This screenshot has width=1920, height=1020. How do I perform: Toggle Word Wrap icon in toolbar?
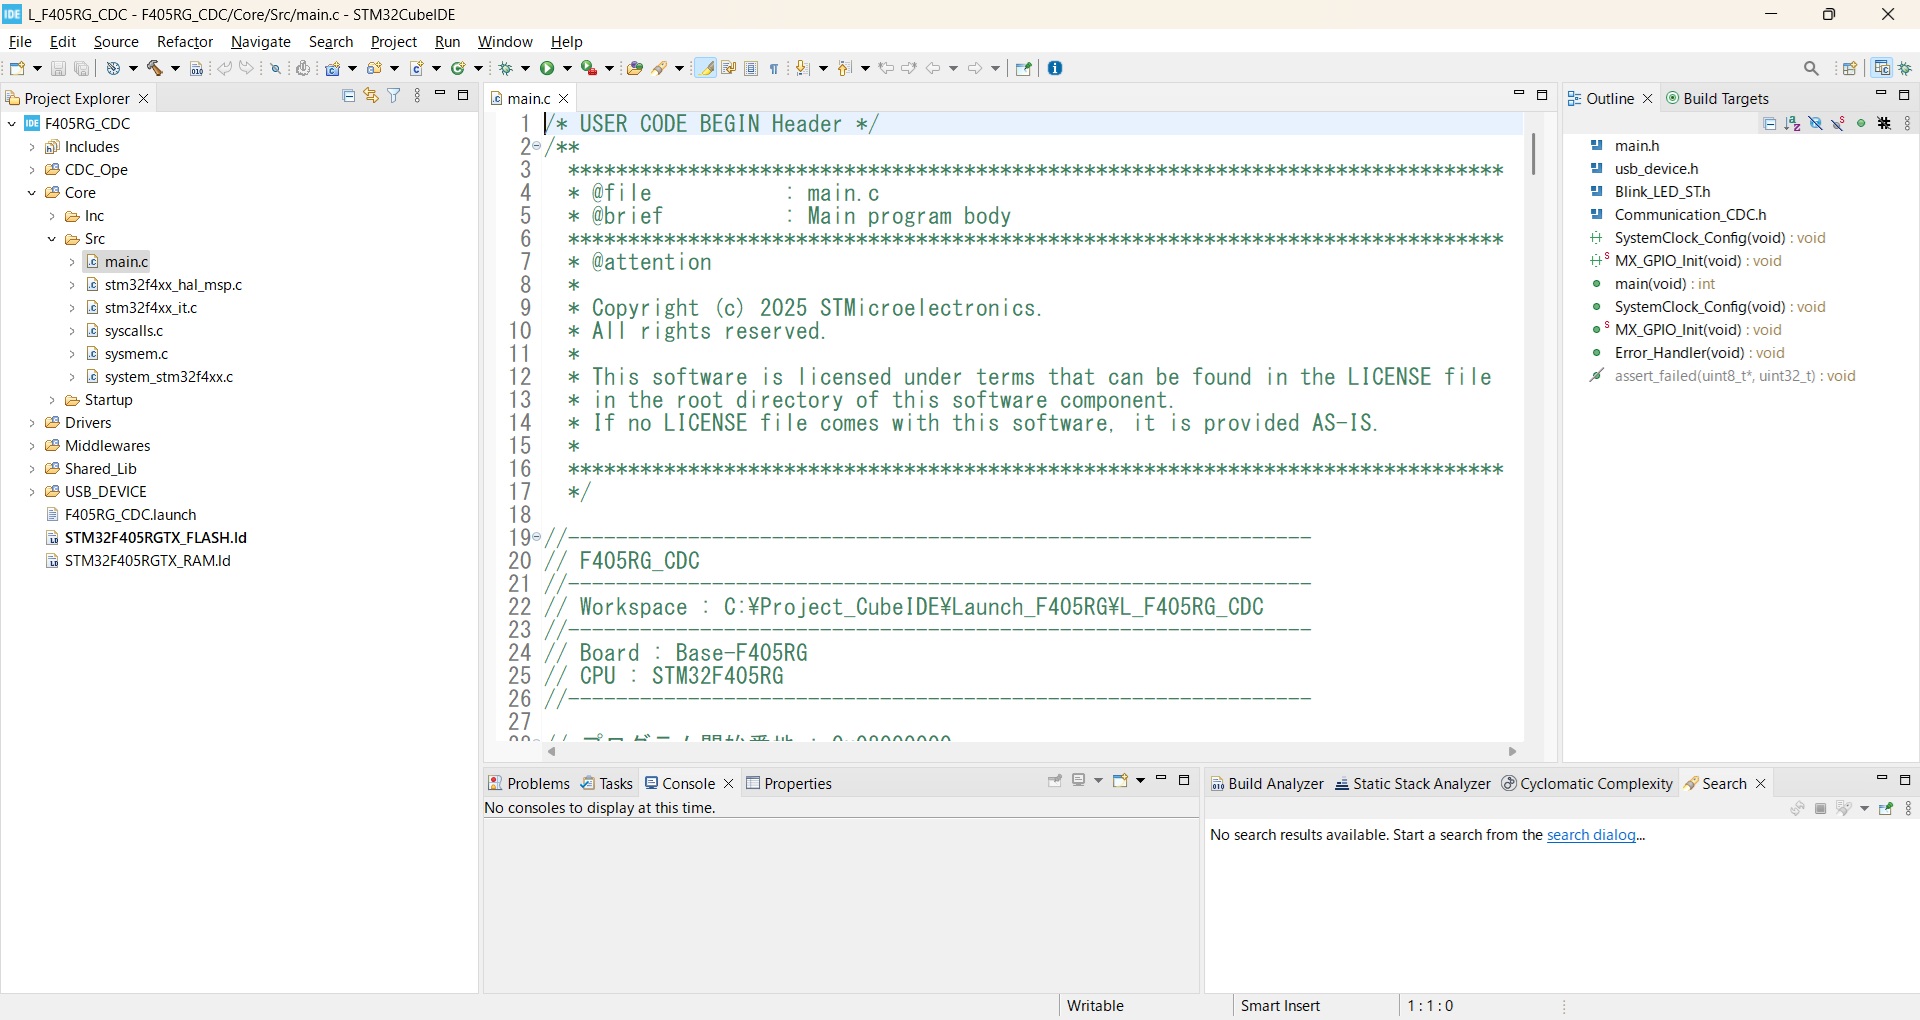click(728, 68)
